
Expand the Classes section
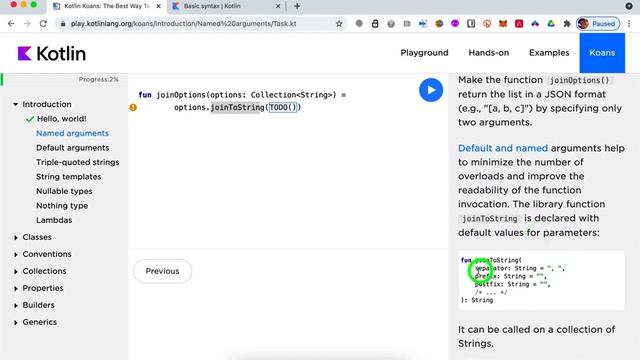tap(16, 237)
